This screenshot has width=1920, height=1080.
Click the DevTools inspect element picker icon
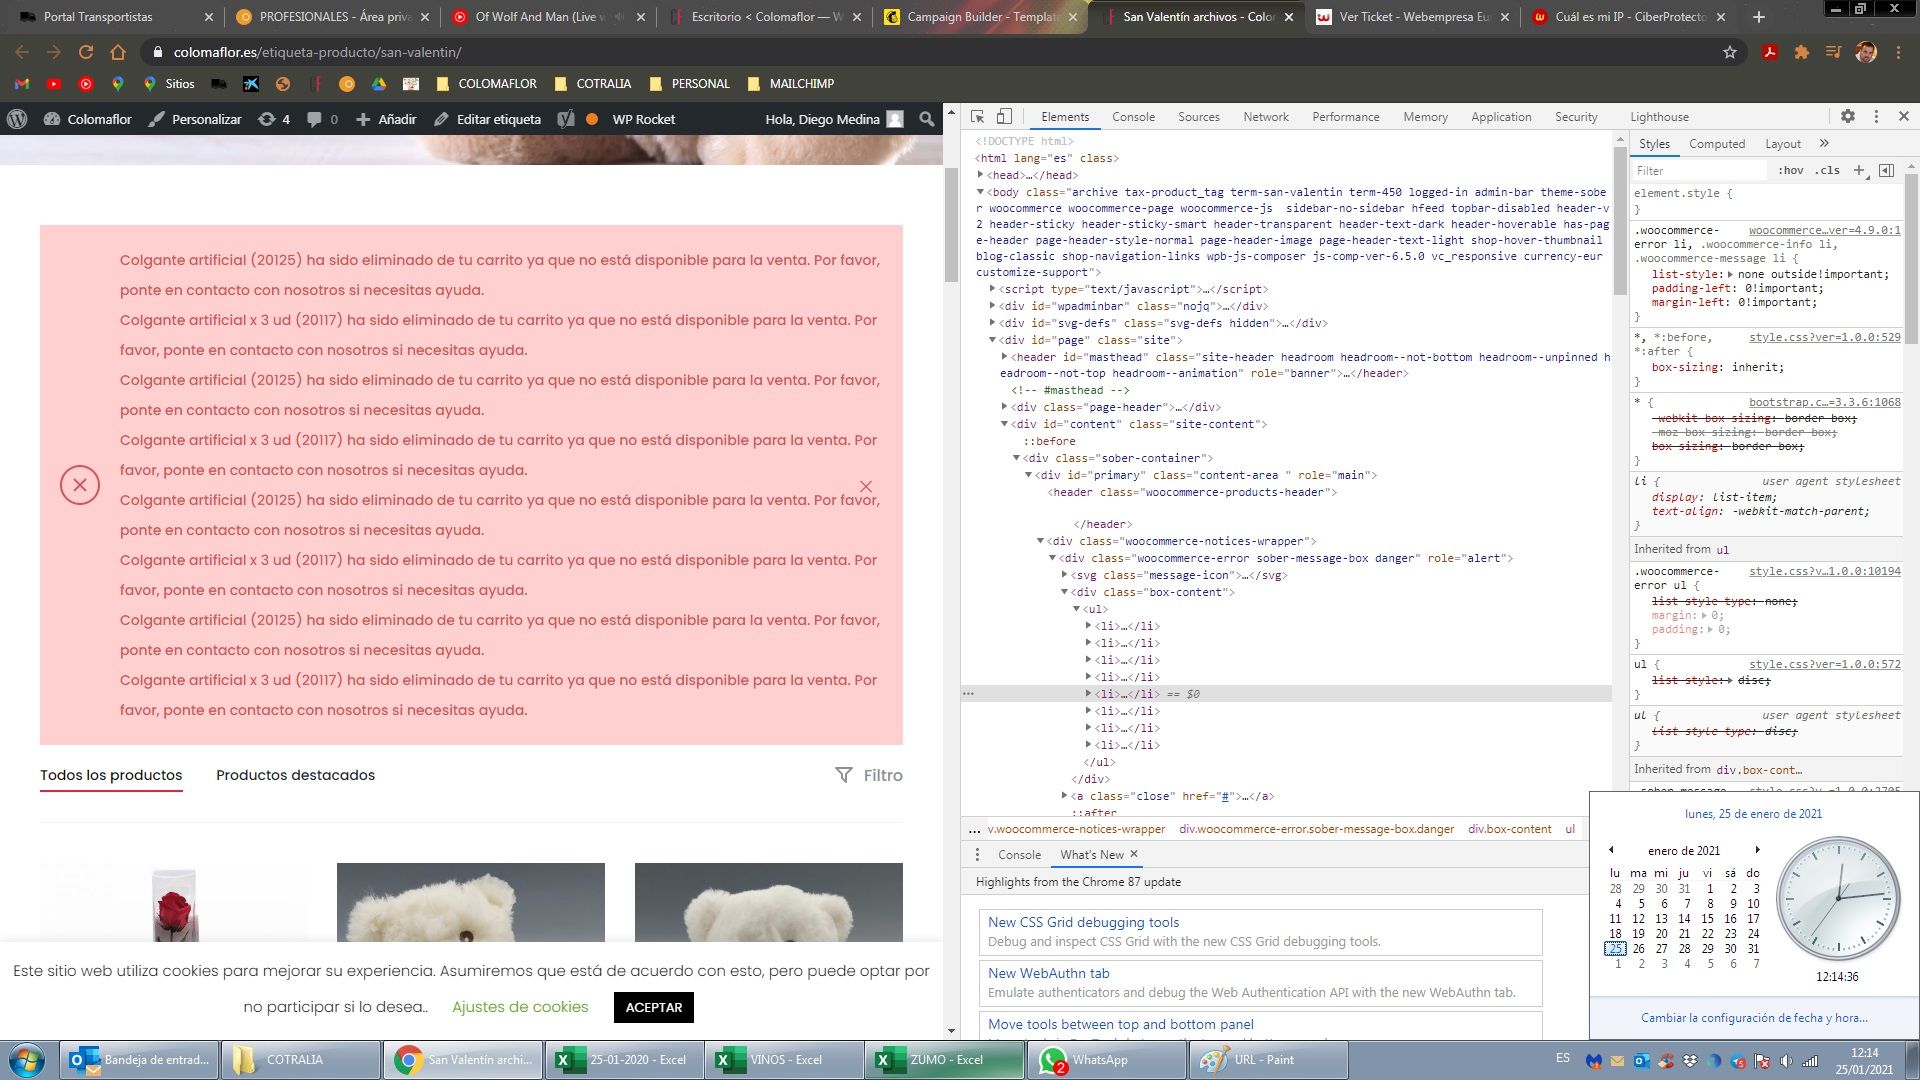[978, 117]
